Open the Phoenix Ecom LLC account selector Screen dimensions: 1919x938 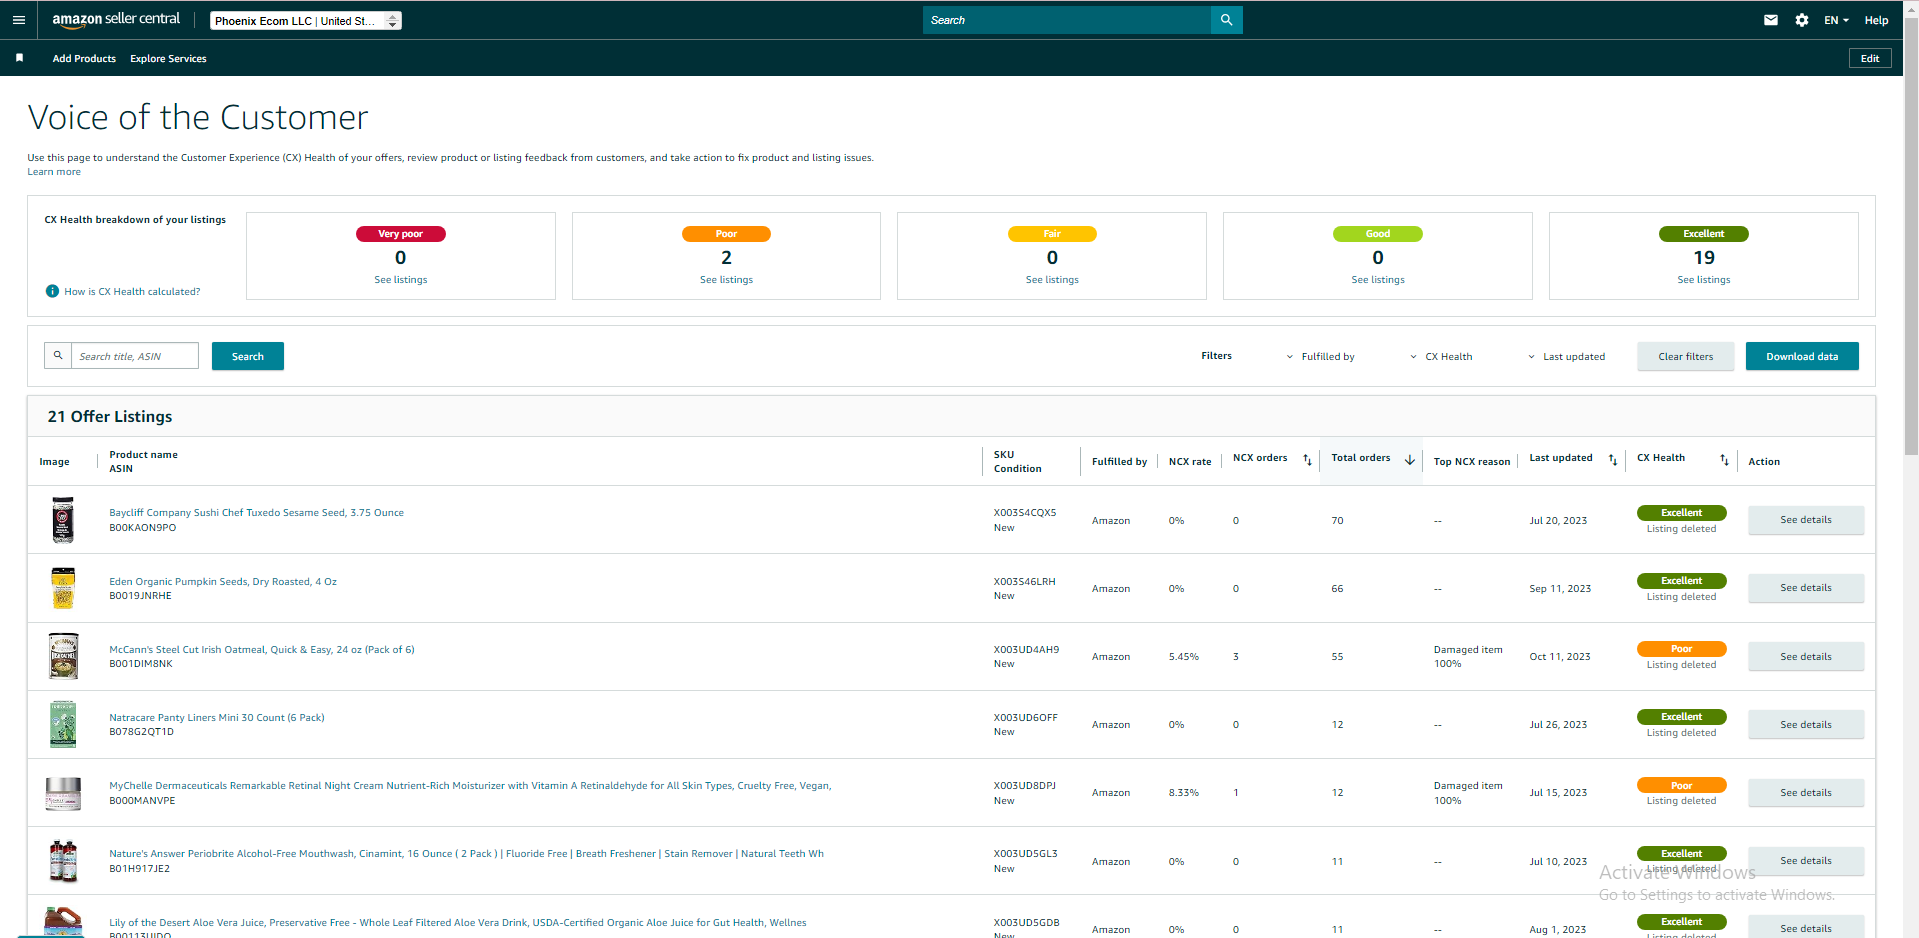point(306,20)
